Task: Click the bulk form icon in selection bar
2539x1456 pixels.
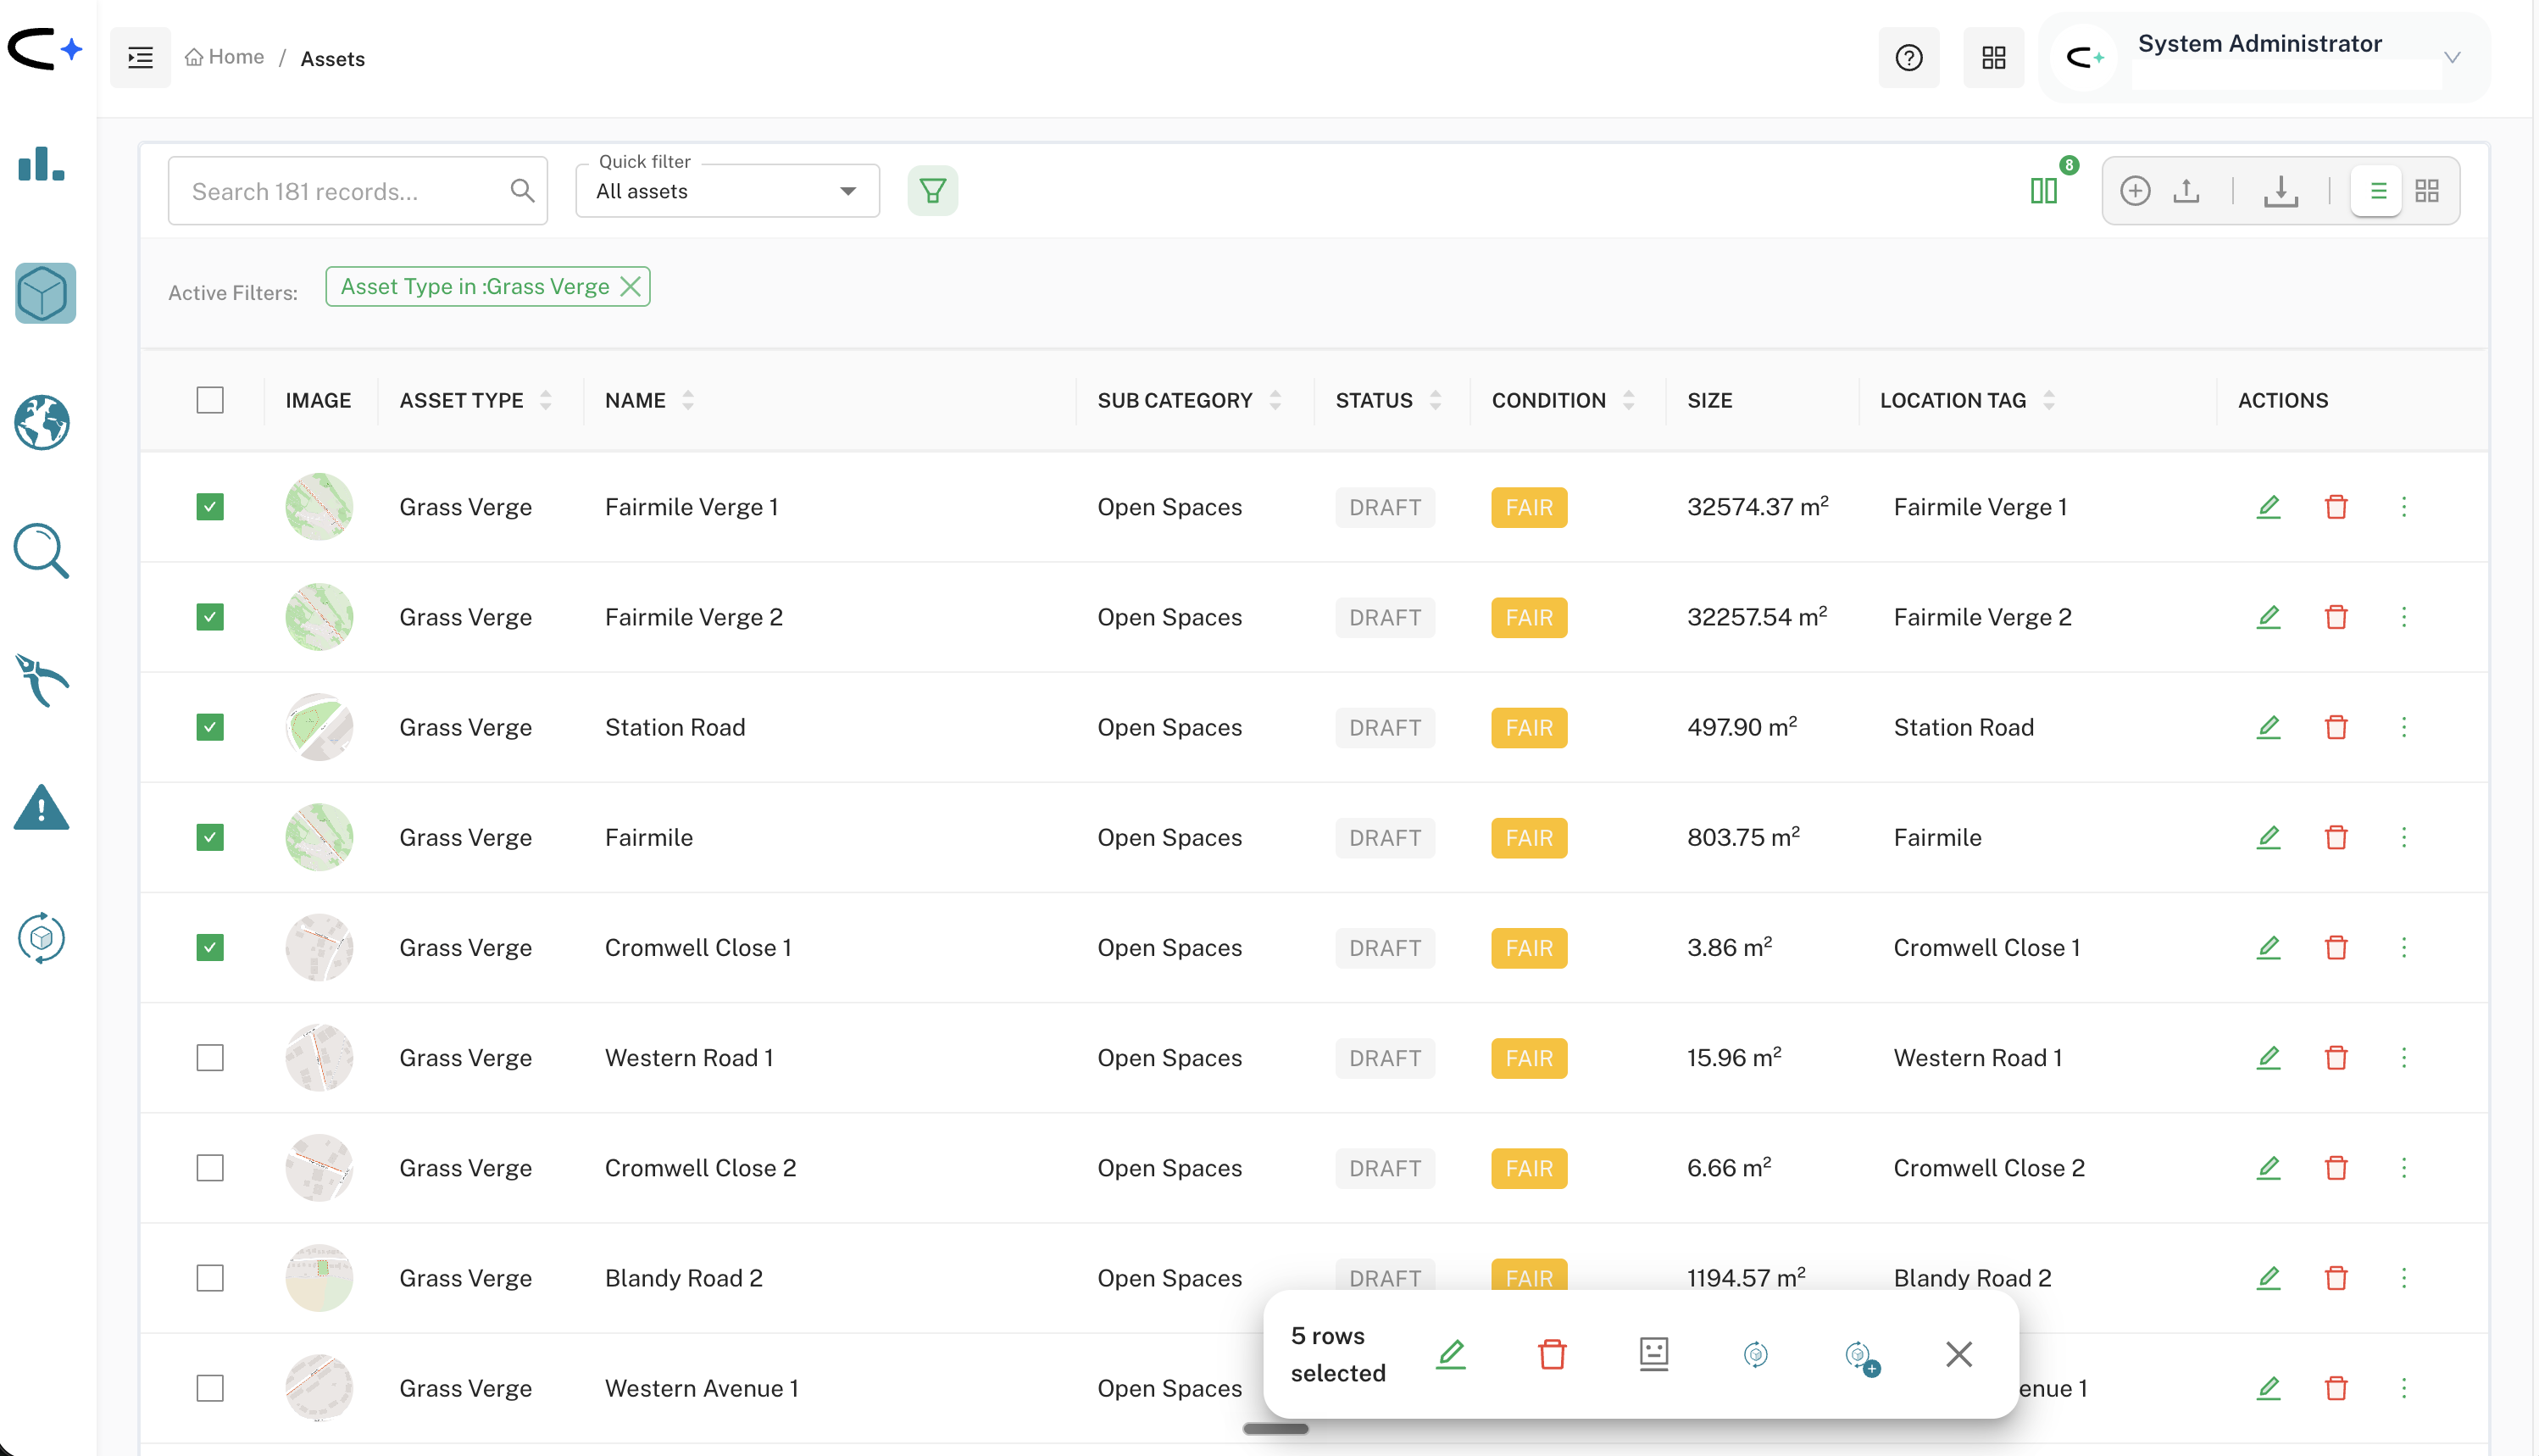Action: [1654, 1354]
